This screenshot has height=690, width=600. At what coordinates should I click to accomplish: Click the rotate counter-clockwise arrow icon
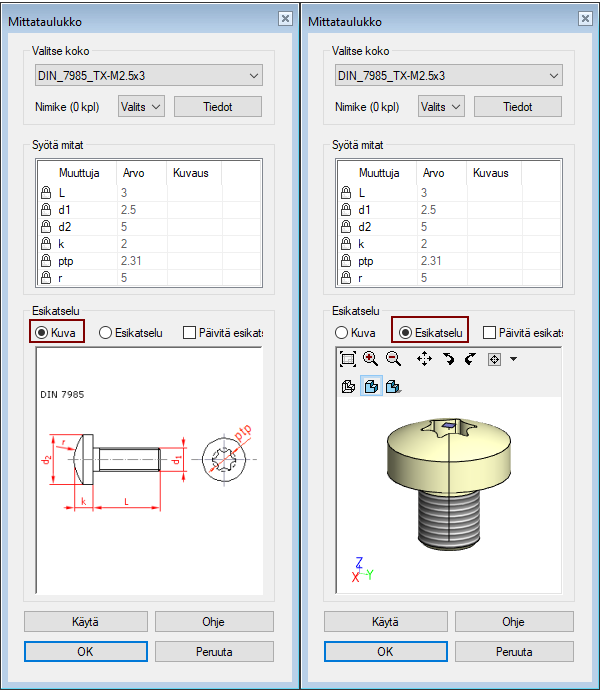[x=470, y=359]
